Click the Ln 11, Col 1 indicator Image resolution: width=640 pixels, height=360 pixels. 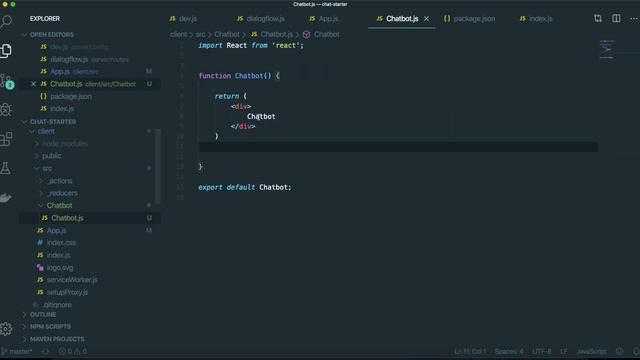(x=470, y=351)
